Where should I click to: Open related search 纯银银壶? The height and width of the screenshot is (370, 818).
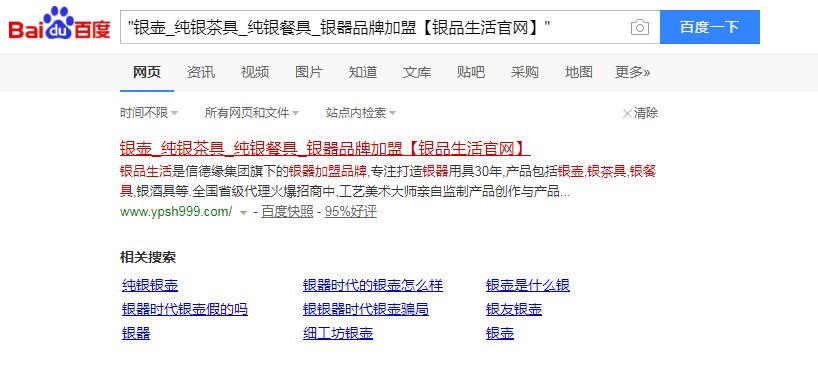point(150,285)
